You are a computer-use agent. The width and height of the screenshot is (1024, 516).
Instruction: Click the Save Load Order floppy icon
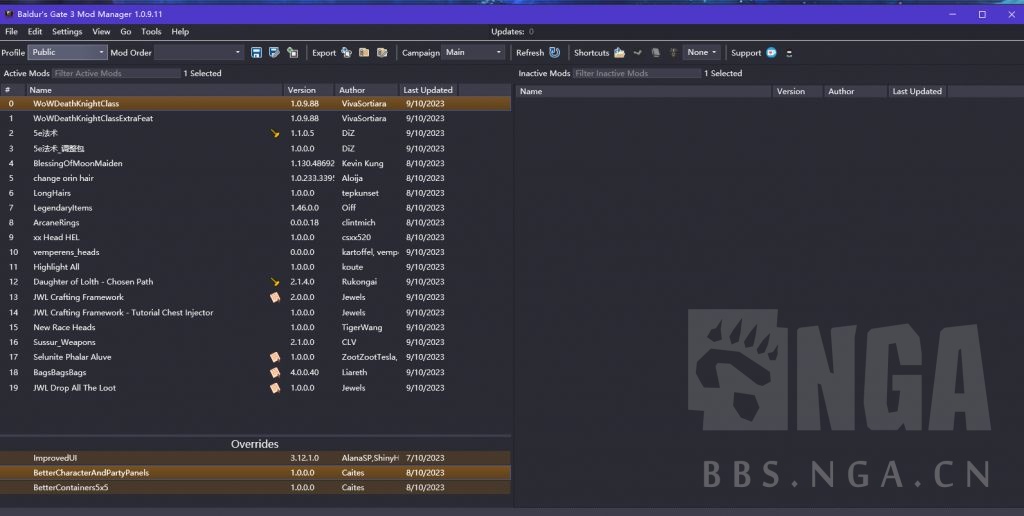click(256, 52)
